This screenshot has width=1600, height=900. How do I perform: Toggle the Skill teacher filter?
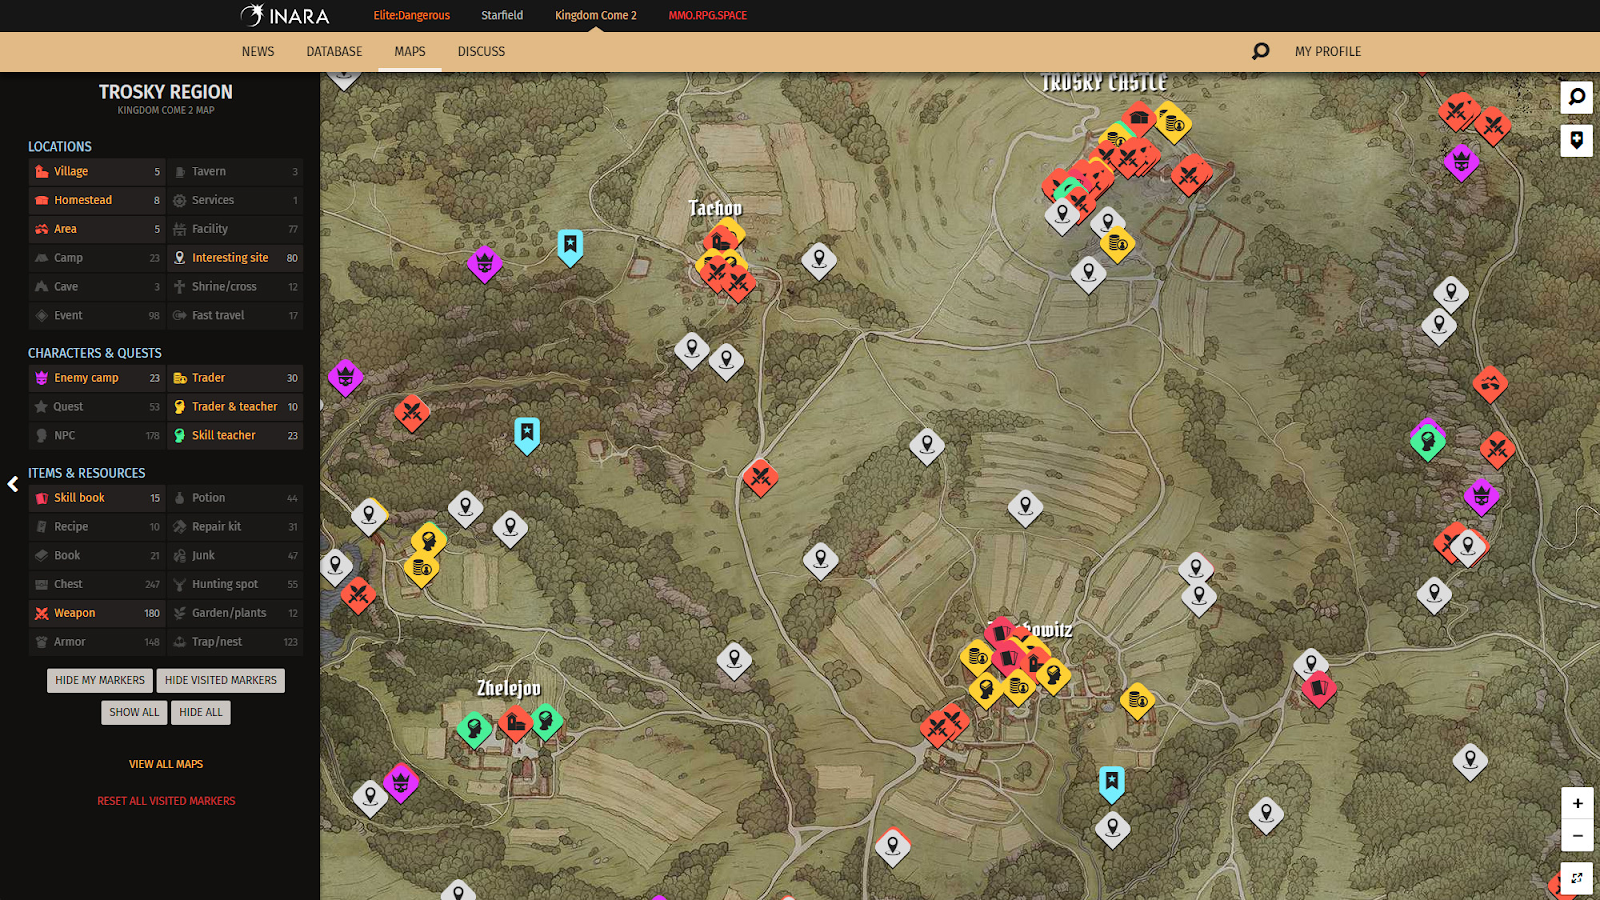(235, 436)
